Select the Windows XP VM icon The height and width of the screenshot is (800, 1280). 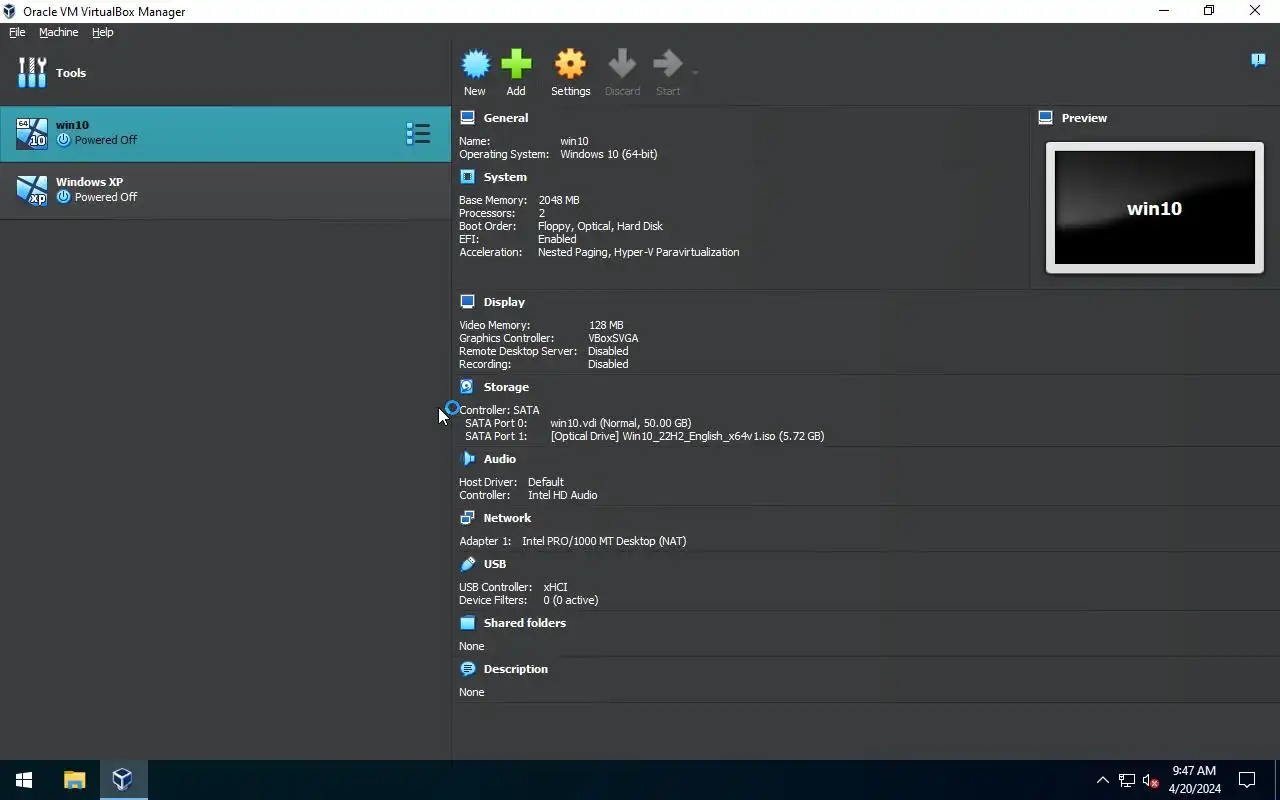31,190
